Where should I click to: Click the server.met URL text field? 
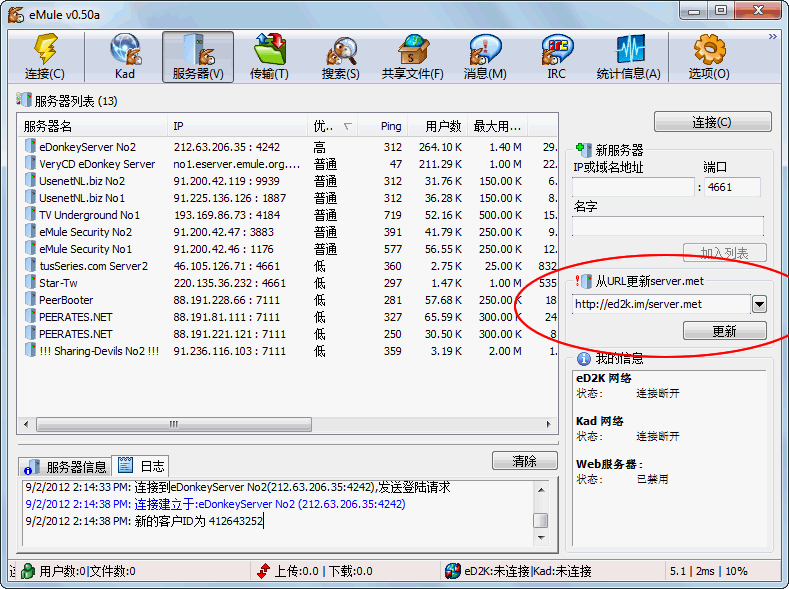(x=662, y=304)
